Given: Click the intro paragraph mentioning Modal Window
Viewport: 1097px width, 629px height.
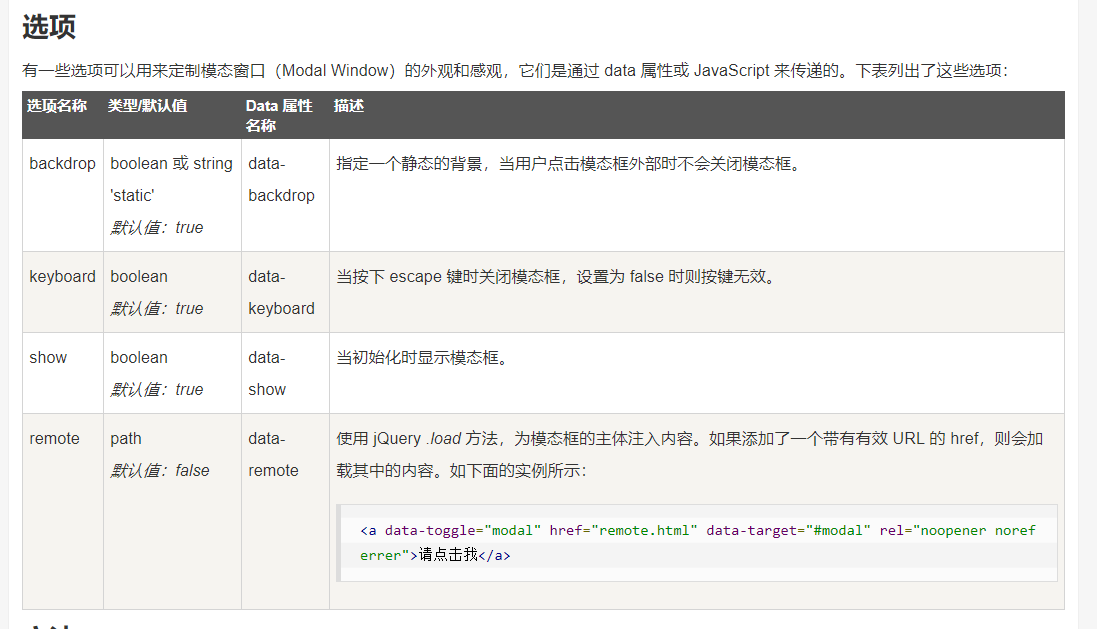Looking at the screenshot, I should tap(515, 71).
